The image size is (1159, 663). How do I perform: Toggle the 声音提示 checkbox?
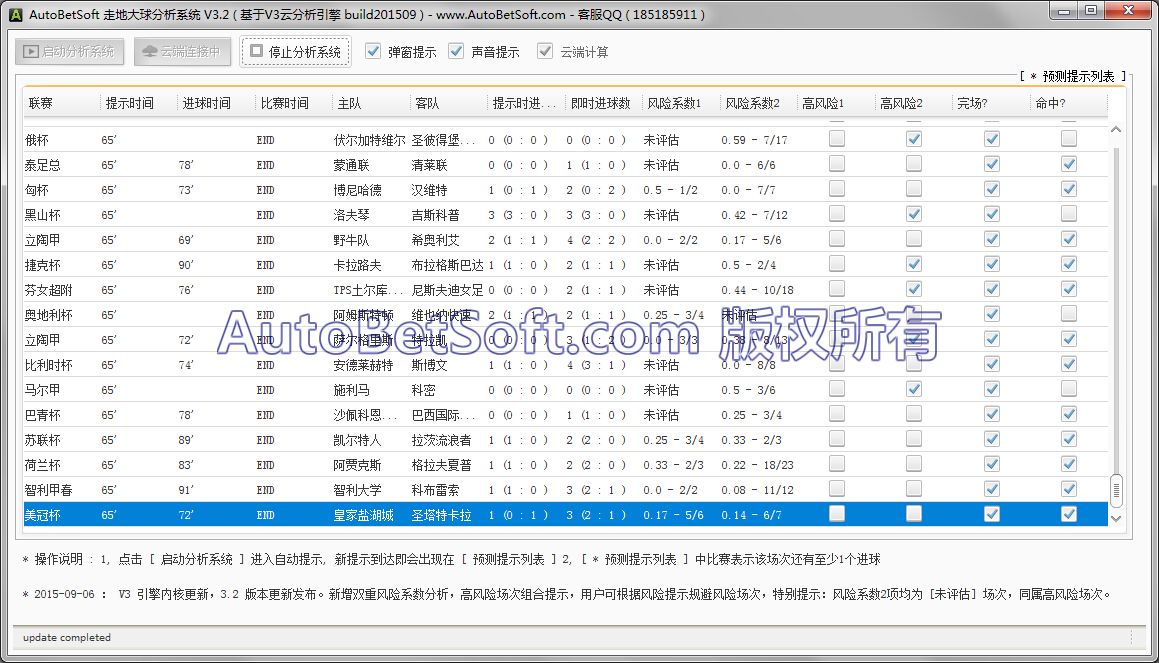[456, 51]
